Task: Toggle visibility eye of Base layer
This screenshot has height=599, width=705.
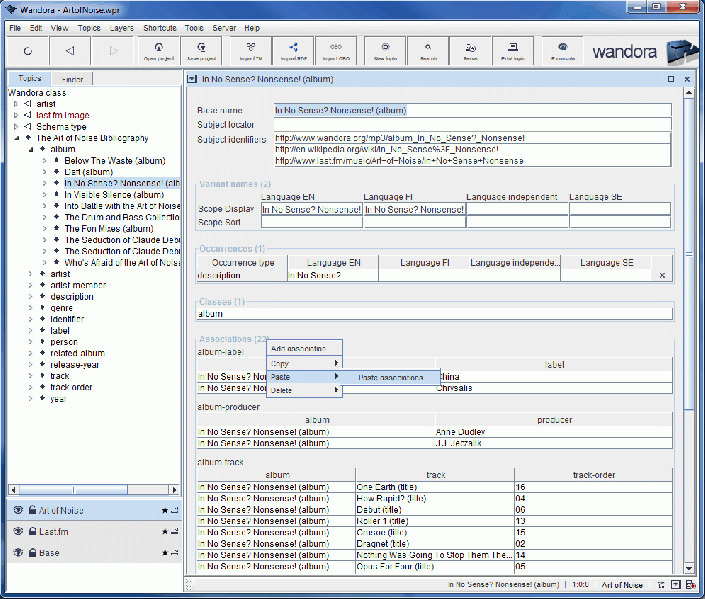Action: pos(18,552)
